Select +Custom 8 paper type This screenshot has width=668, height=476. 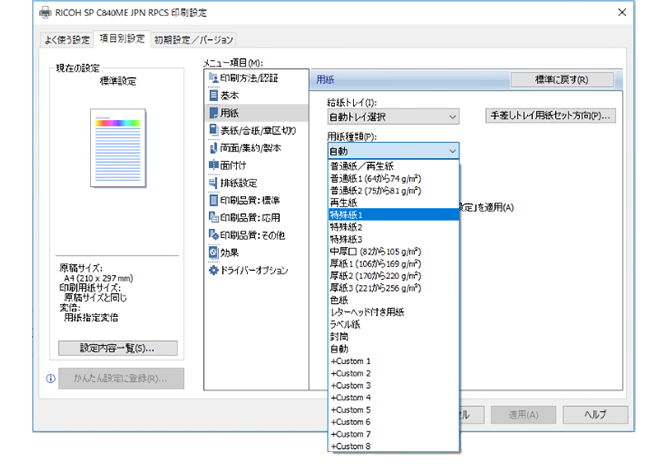[393, 446]
